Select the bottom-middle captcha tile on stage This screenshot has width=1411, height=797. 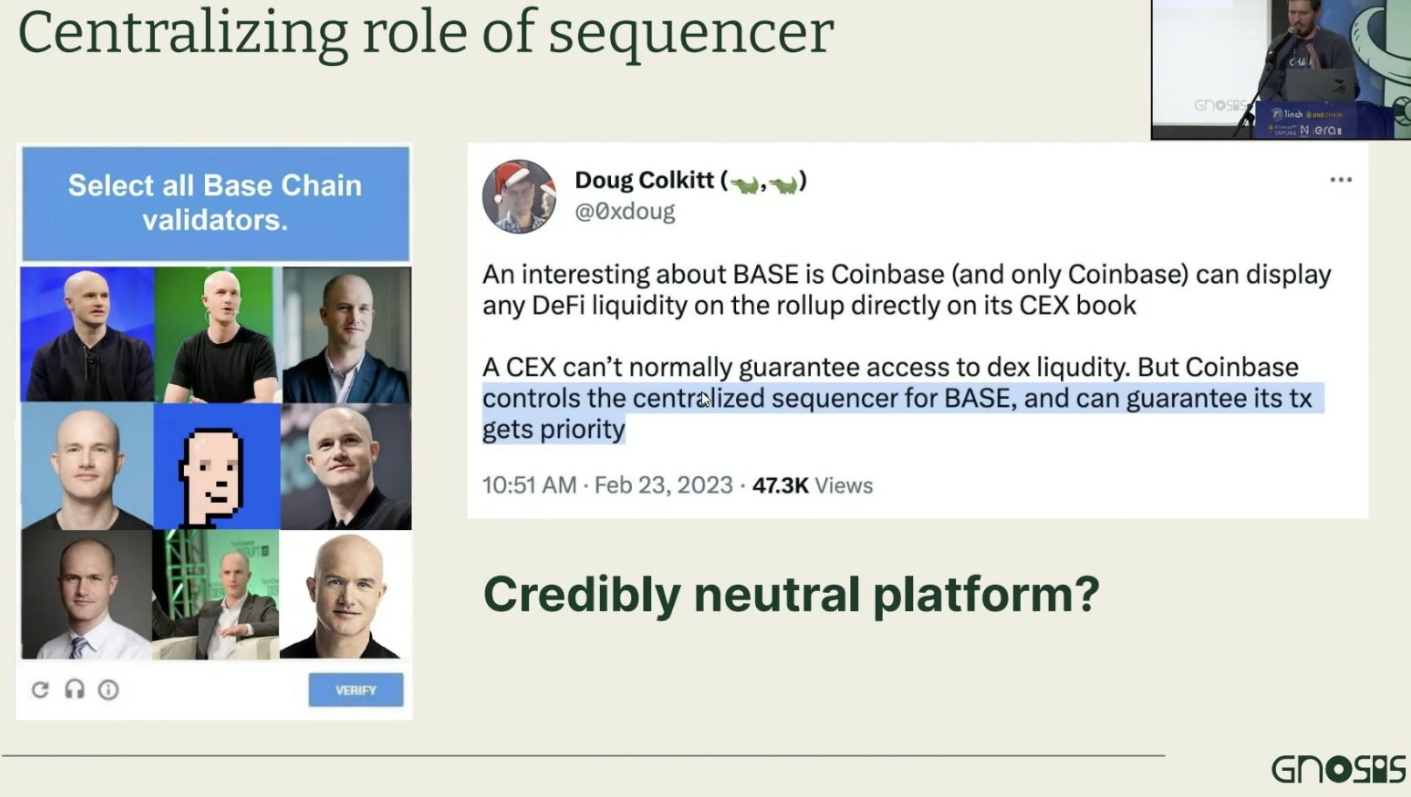[216, 594]
